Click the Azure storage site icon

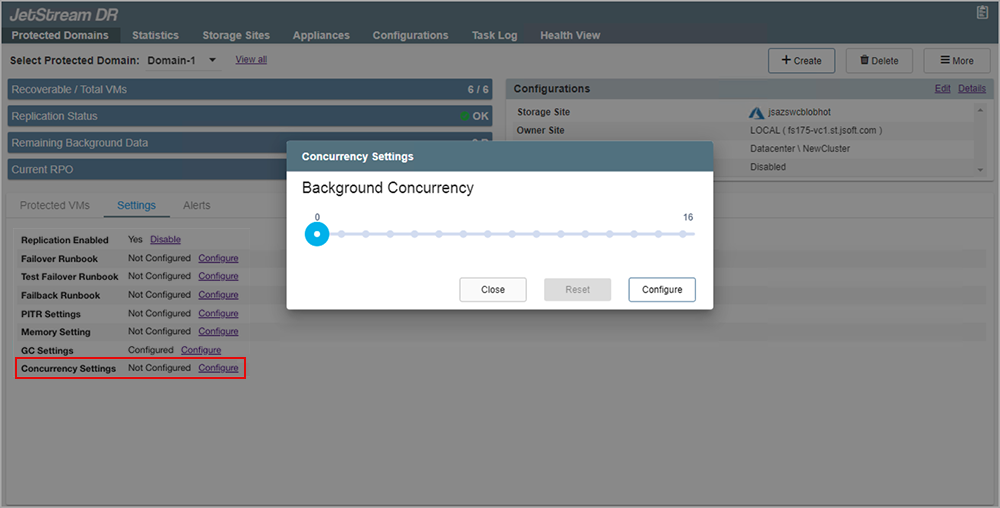coord(756,112)
